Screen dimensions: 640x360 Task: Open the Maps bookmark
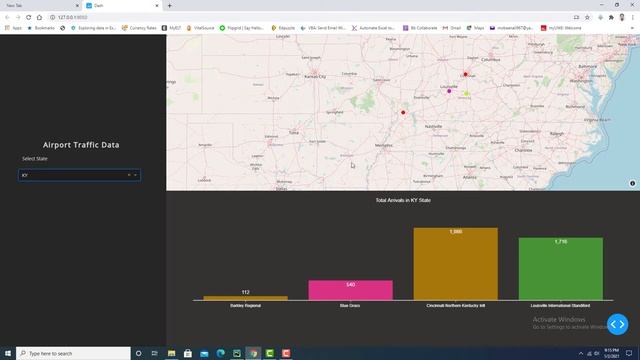pyautogui.click(x=476, y=28)
